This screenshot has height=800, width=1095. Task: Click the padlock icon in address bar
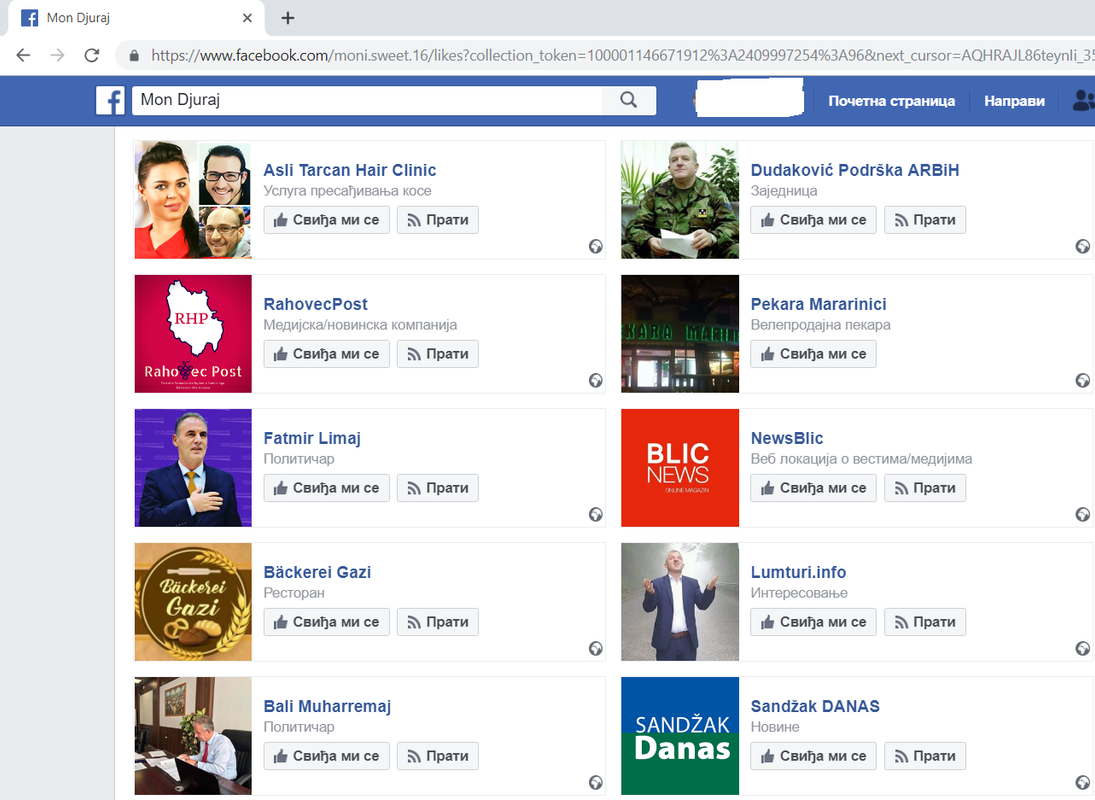tap(134, 56)
